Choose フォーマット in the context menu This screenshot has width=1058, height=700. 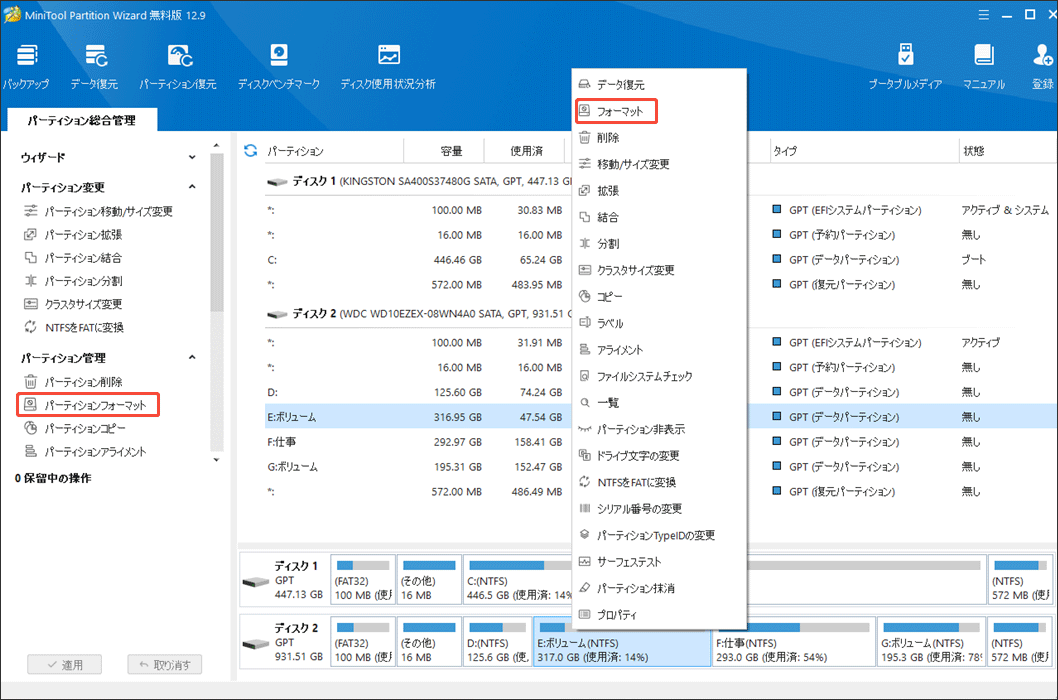click(659, 111)
